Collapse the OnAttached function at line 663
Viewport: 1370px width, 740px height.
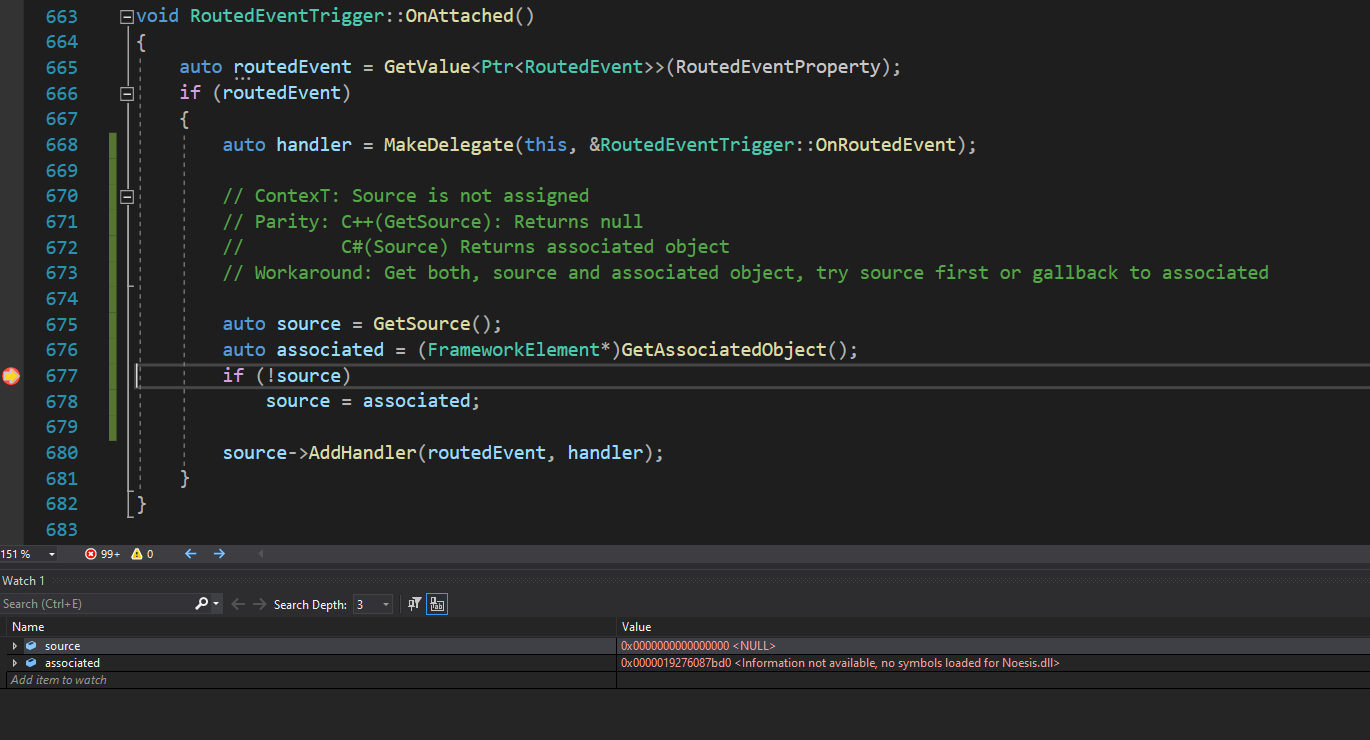coord(126,17)
